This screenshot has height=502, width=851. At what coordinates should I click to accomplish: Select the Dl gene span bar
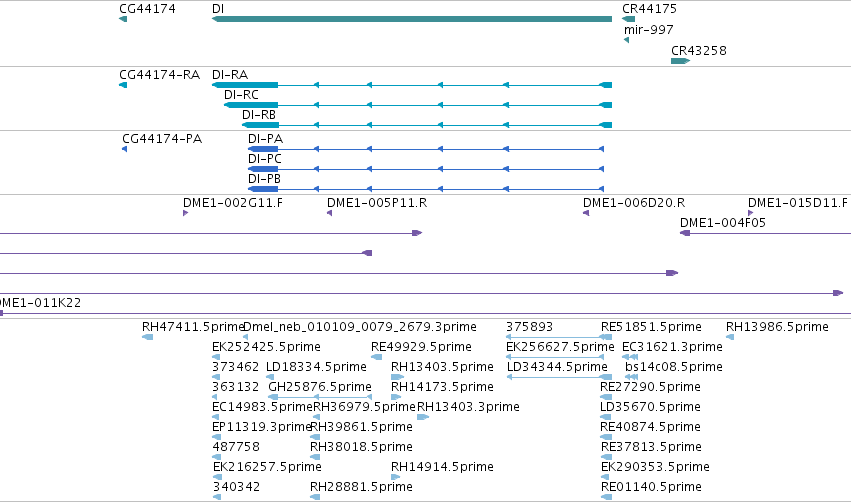(x=412, y=19)
